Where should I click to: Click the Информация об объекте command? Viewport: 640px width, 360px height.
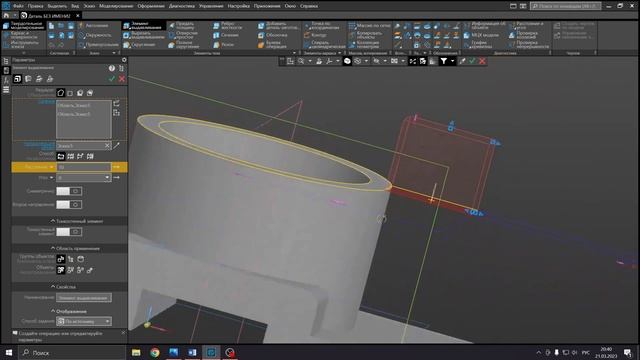(x=484, y=26)
